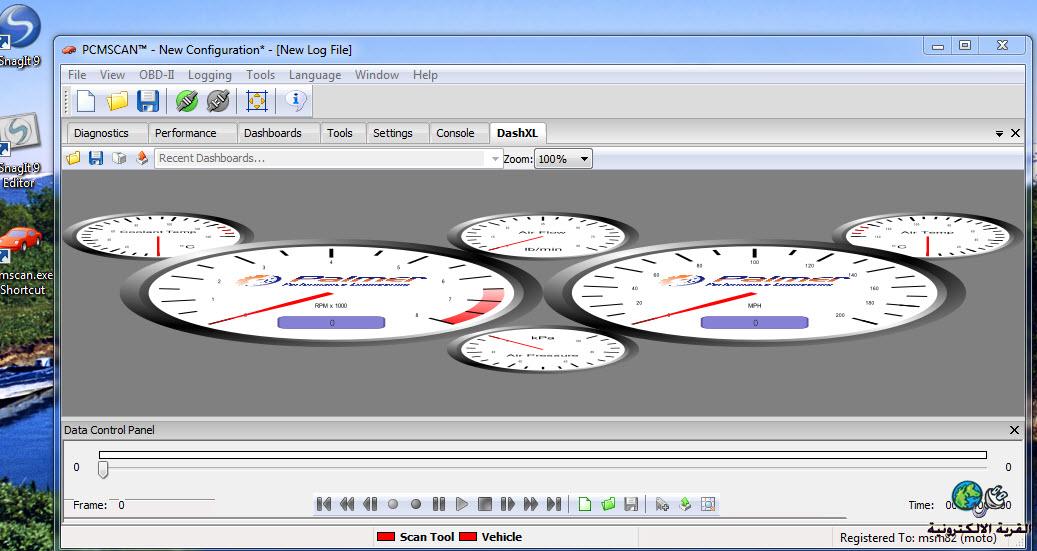Open the Window menu

point(377,75)
